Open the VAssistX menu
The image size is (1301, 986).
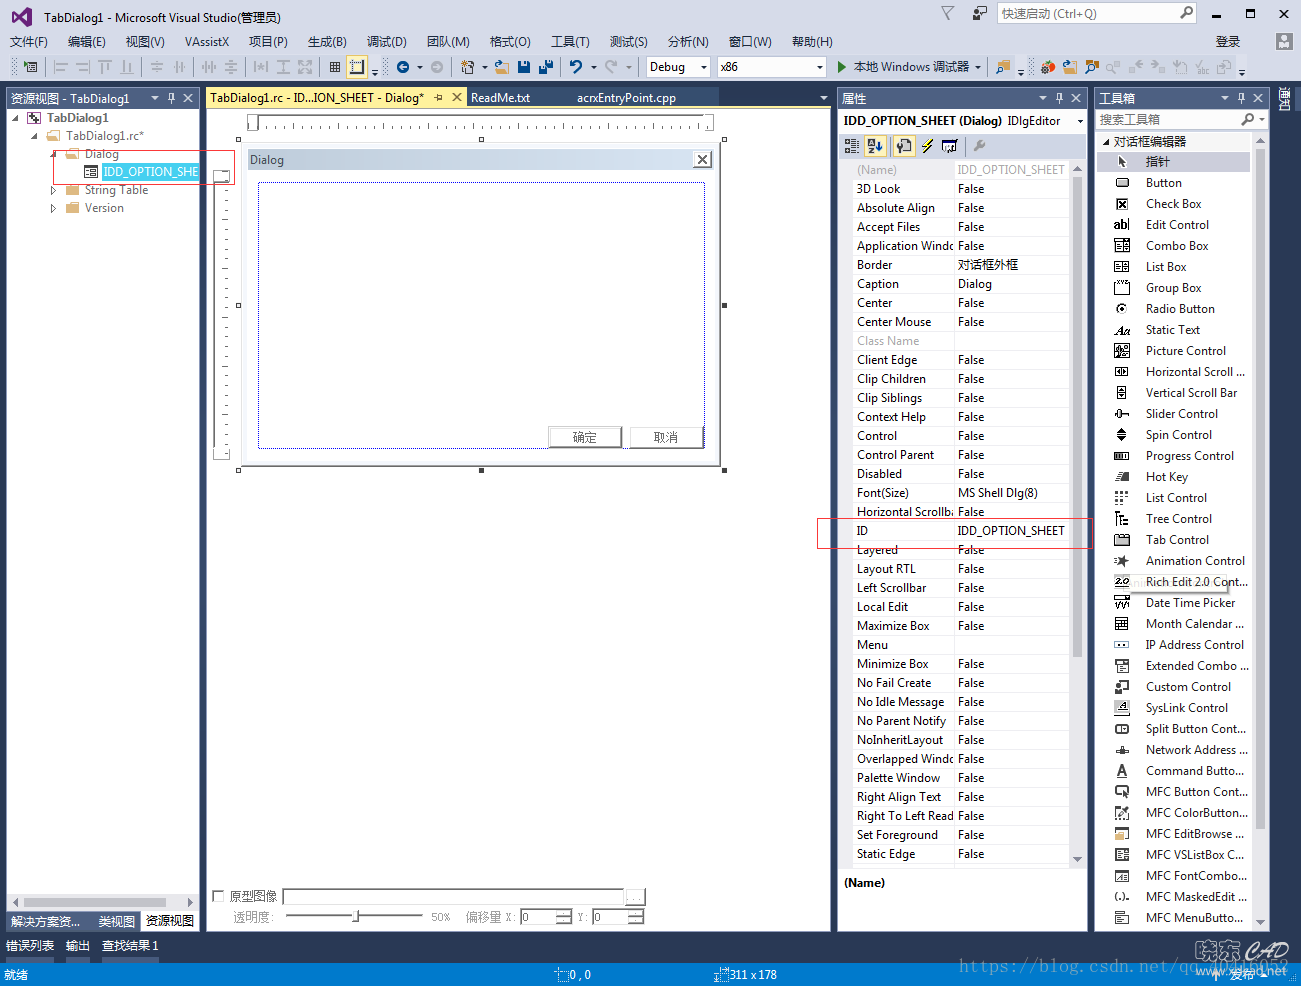pos(207,41)
